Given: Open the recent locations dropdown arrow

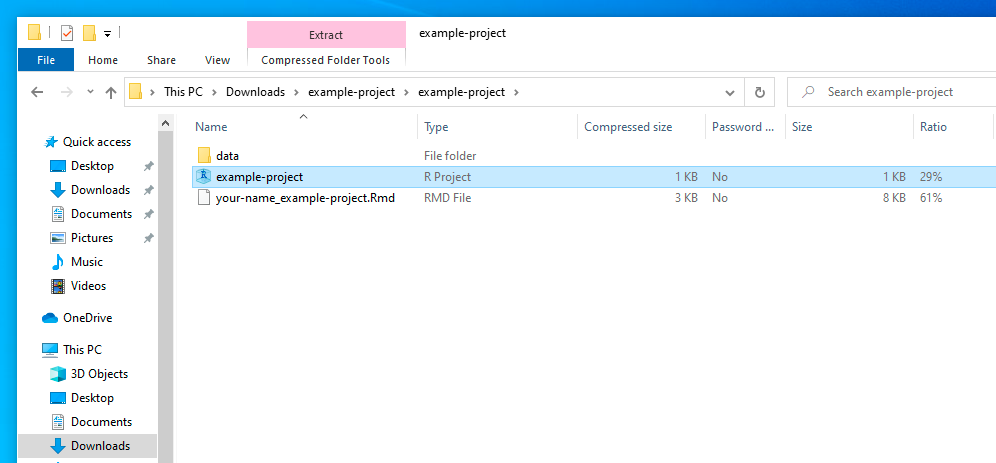Looking at the screenshot, I should (x=88, y=92).
